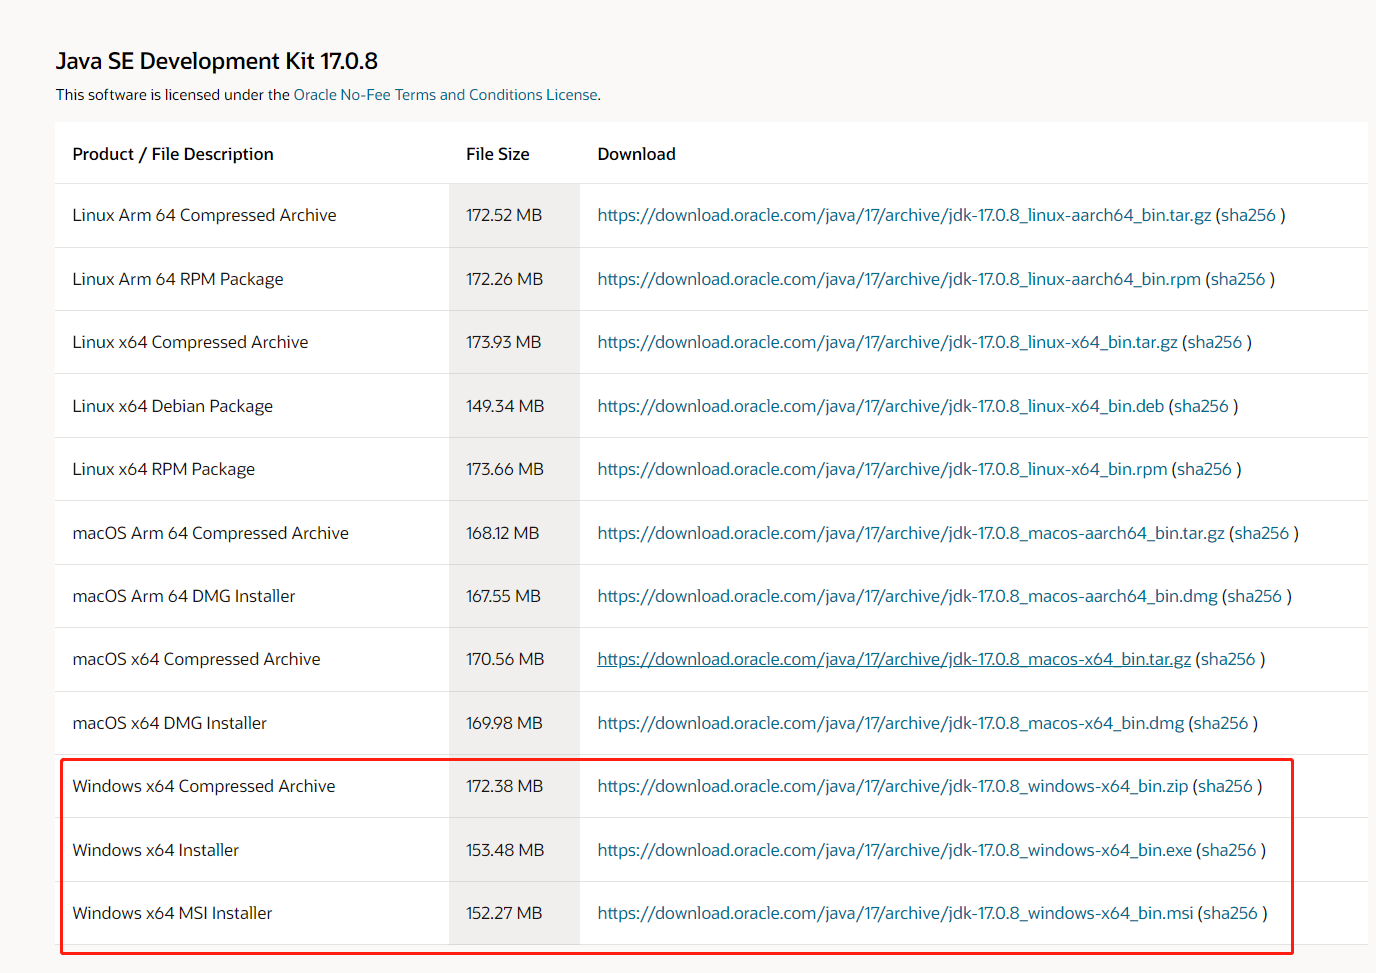The height and width of the screenshot is (973, 1376).
Task: View sha256 checksum for macOS x64 DMG Installer
Action: click(1221, 723)
